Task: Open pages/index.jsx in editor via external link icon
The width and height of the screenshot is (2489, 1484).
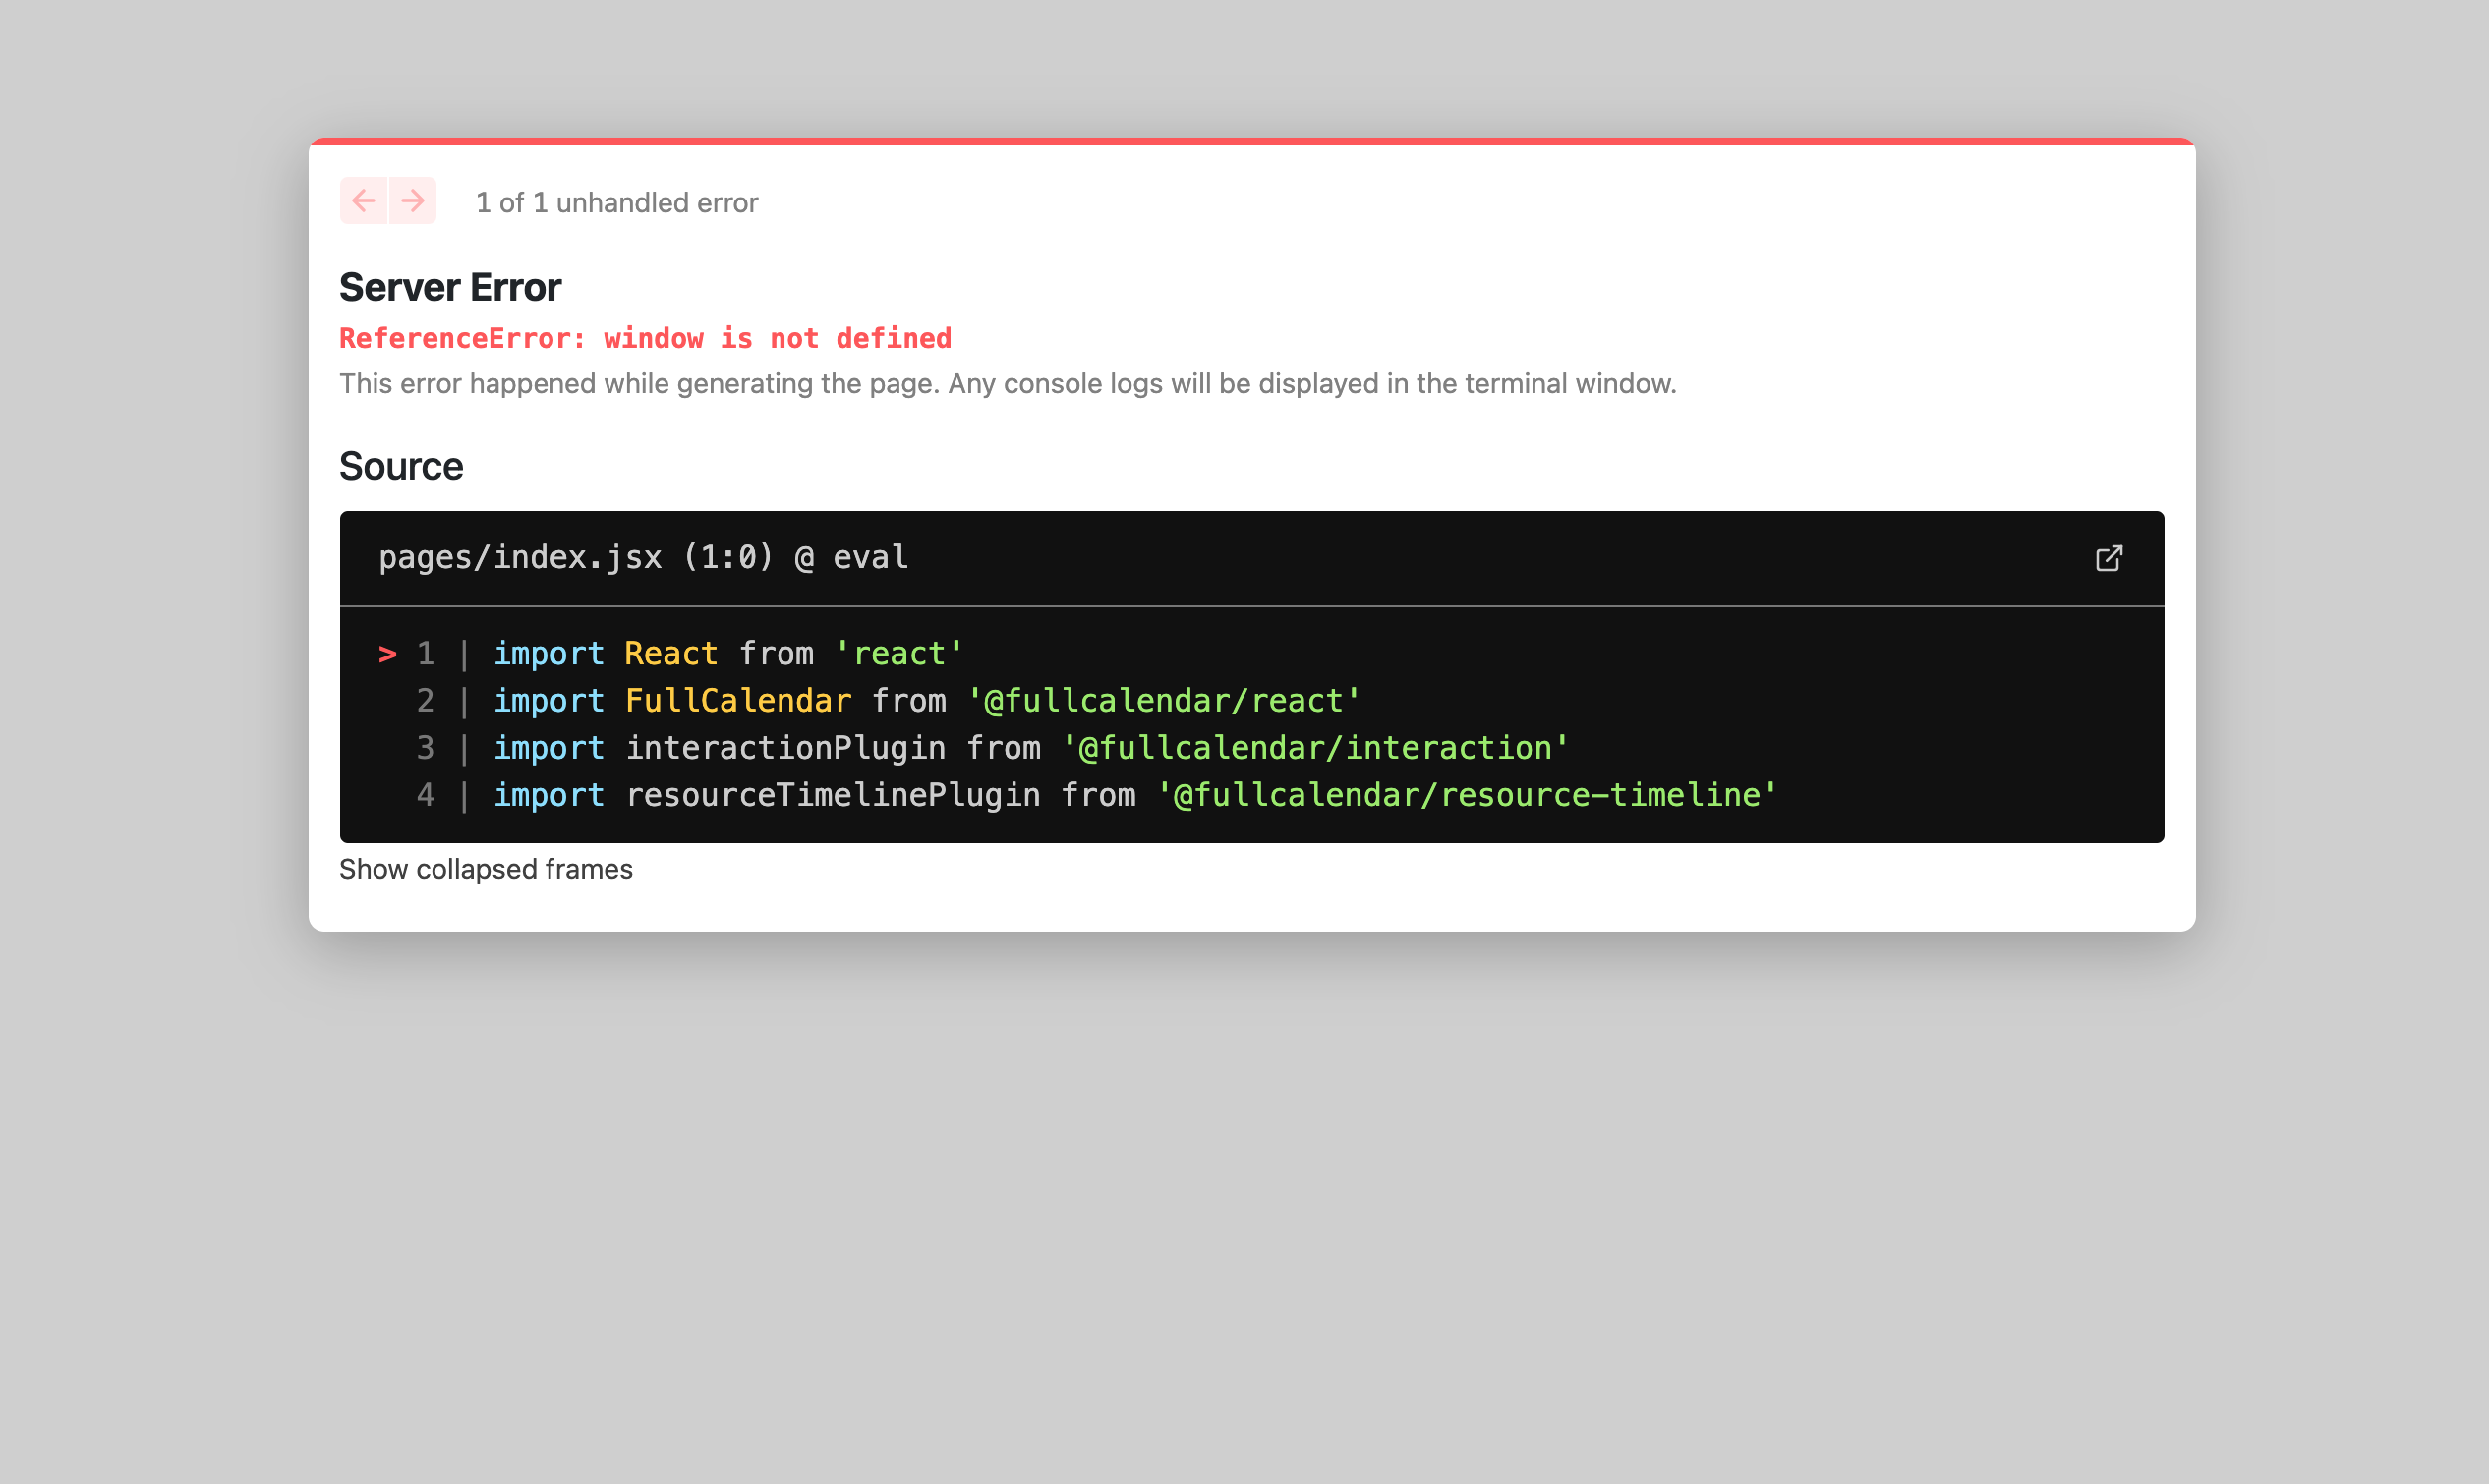Action: click(x=2108, y=557)
